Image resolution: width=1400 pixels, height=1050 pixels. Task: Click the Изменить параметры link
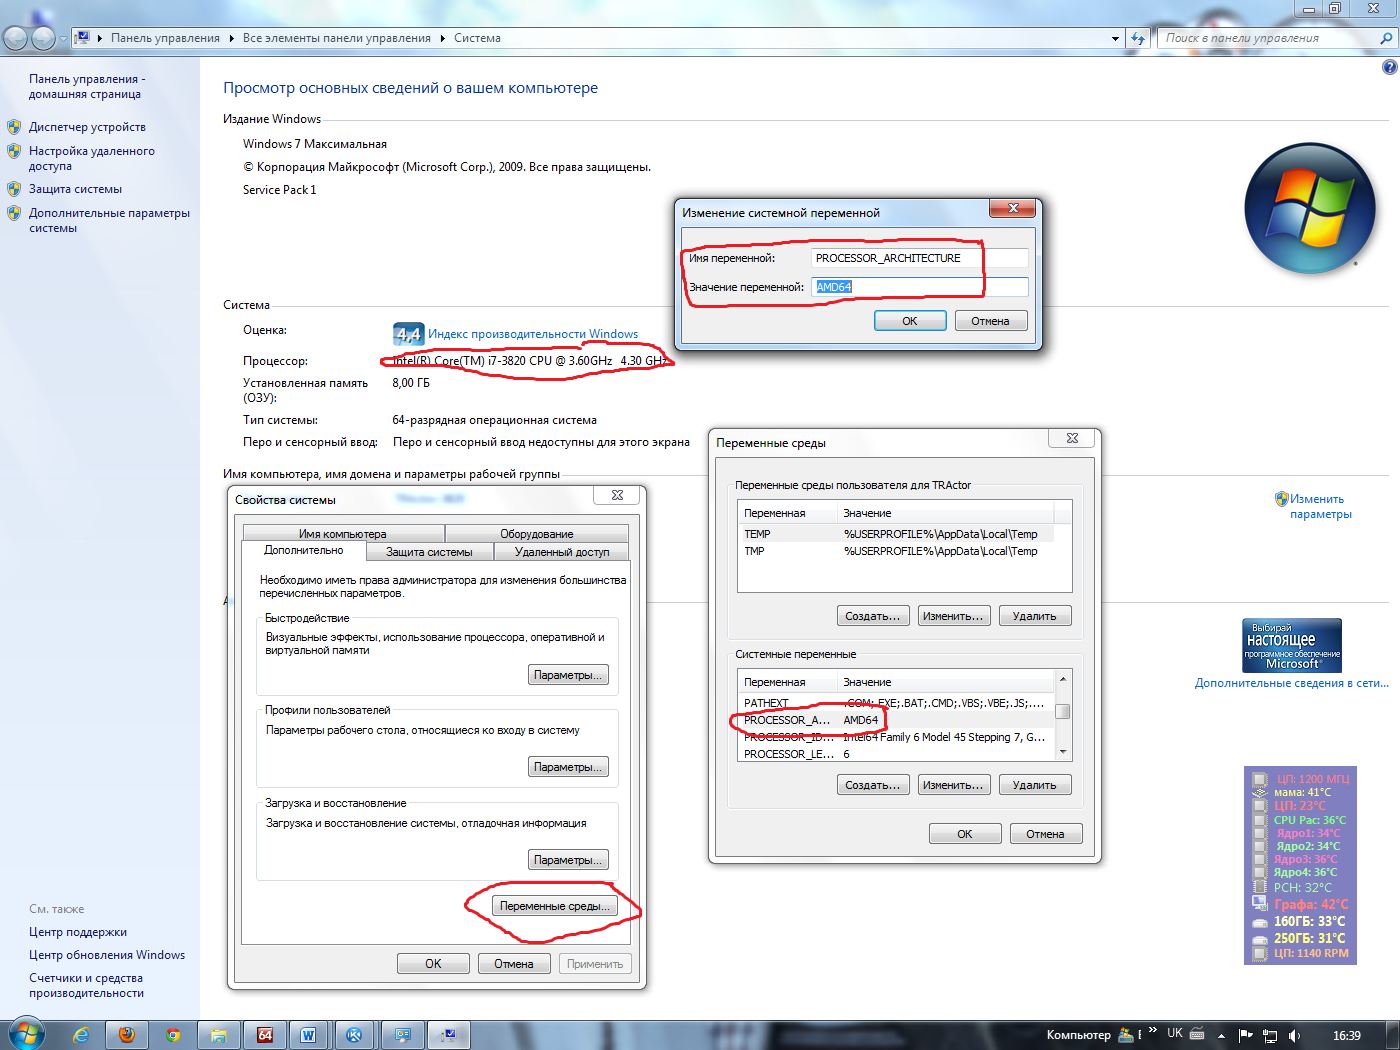pos(1320,506)
